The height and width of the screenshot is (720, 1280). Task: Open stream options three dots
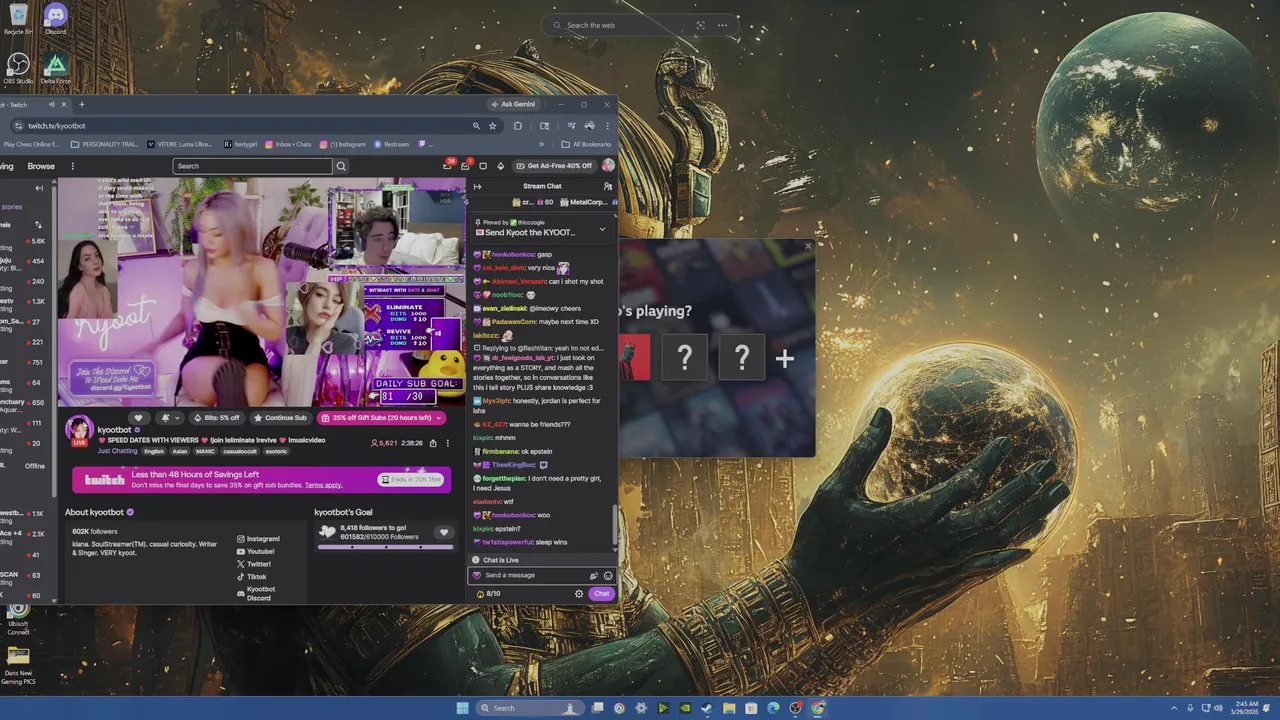[447, 443]
